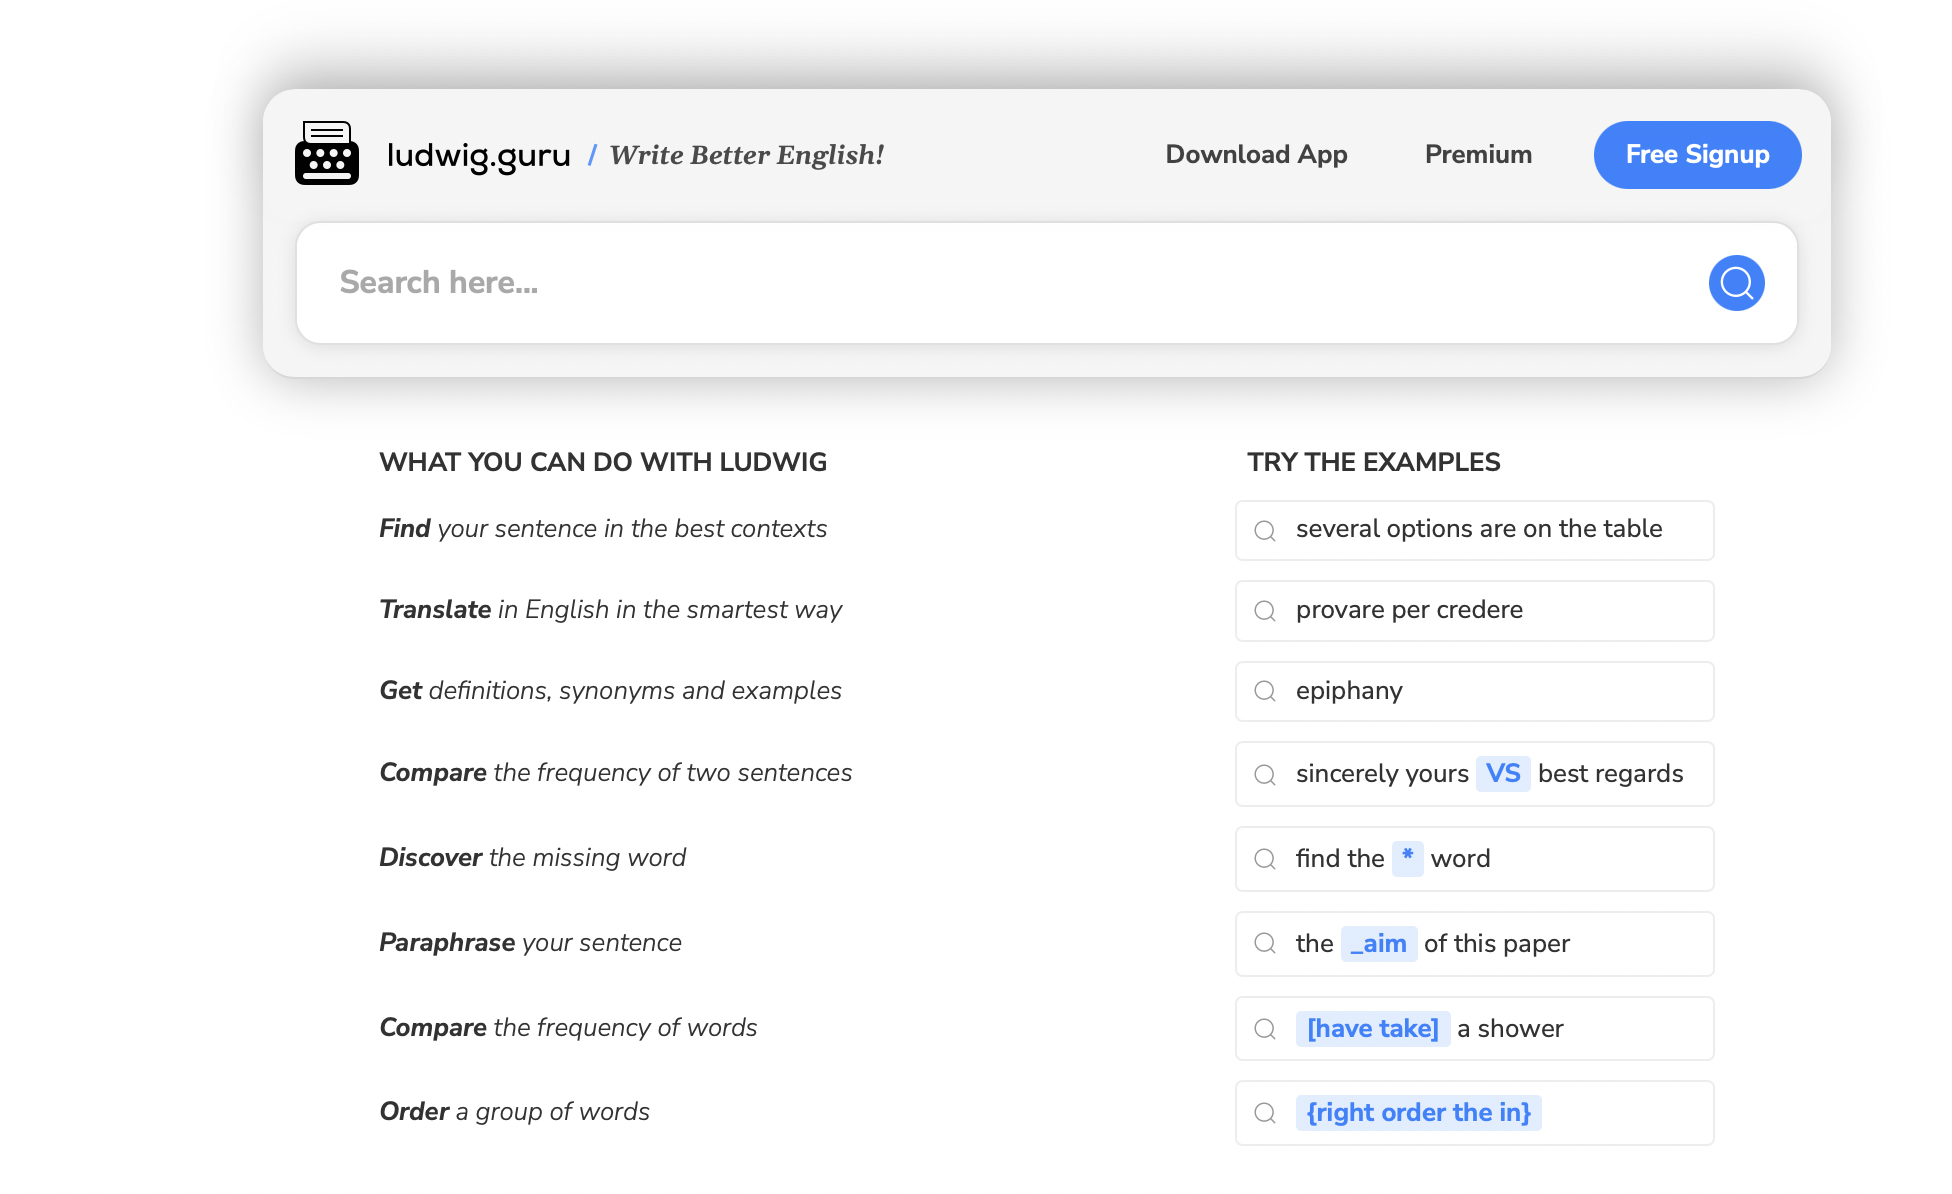
Task: Click the ludwig.guru home logo text
Action: (x=478, y=153)
